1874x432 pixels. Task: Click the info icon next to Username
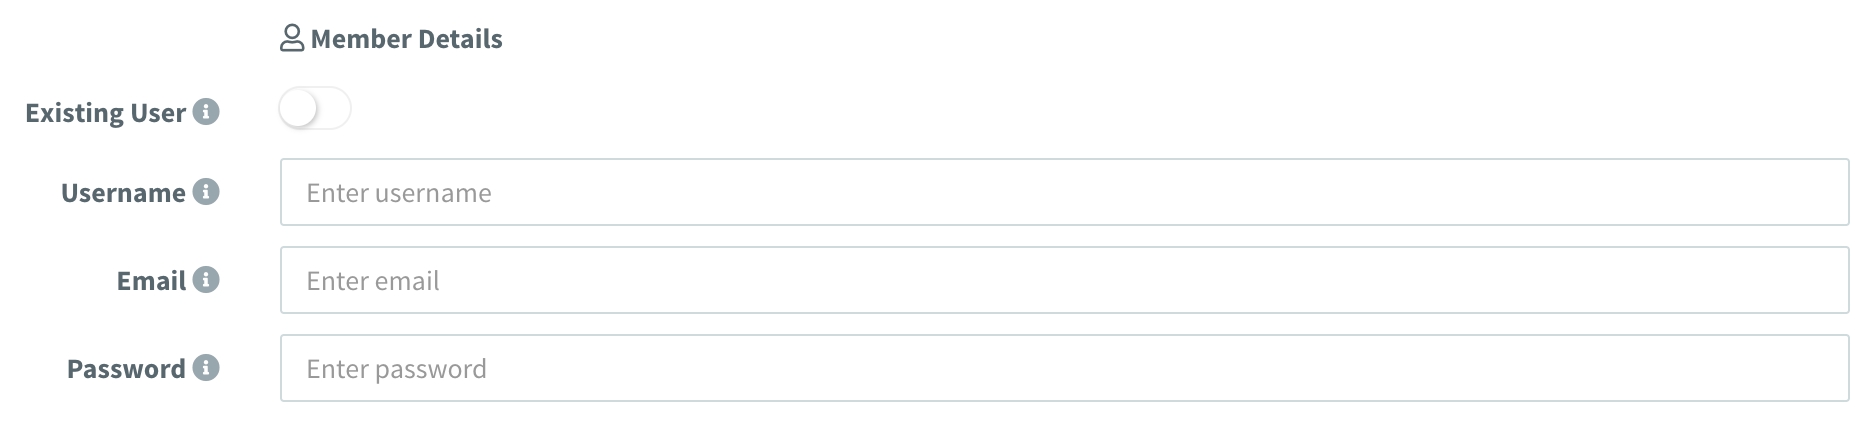(x=206, y=191)
